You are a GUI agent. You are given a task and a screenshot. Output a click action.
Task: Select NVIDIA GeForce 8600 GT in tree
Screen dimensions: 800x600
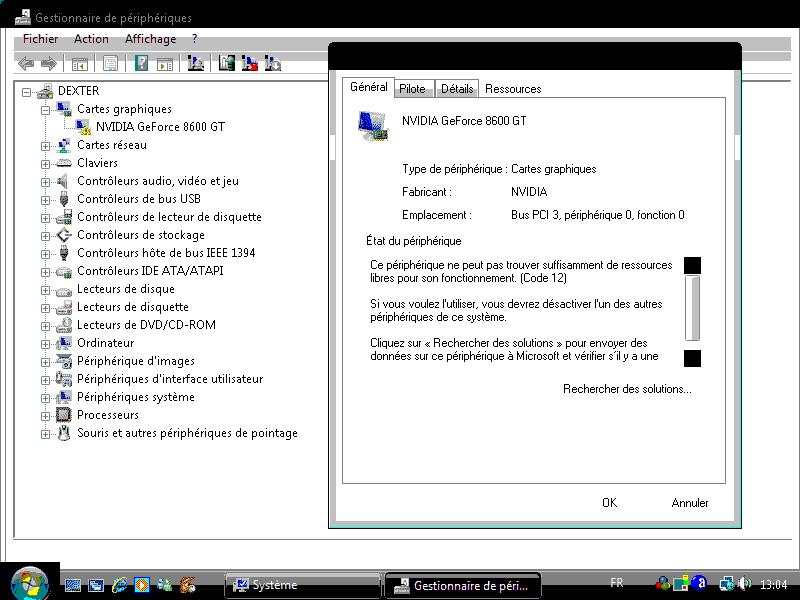coord(160,127)
